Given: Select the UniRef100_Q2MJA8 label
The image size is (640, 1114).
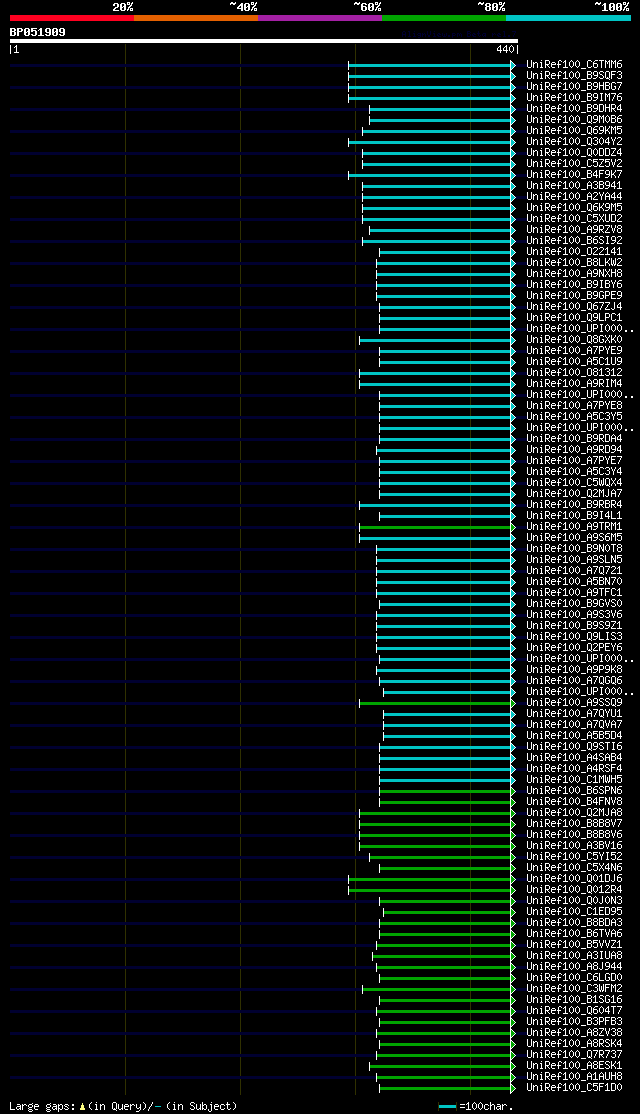Looking at the screenshot, I should coord(575,813).
